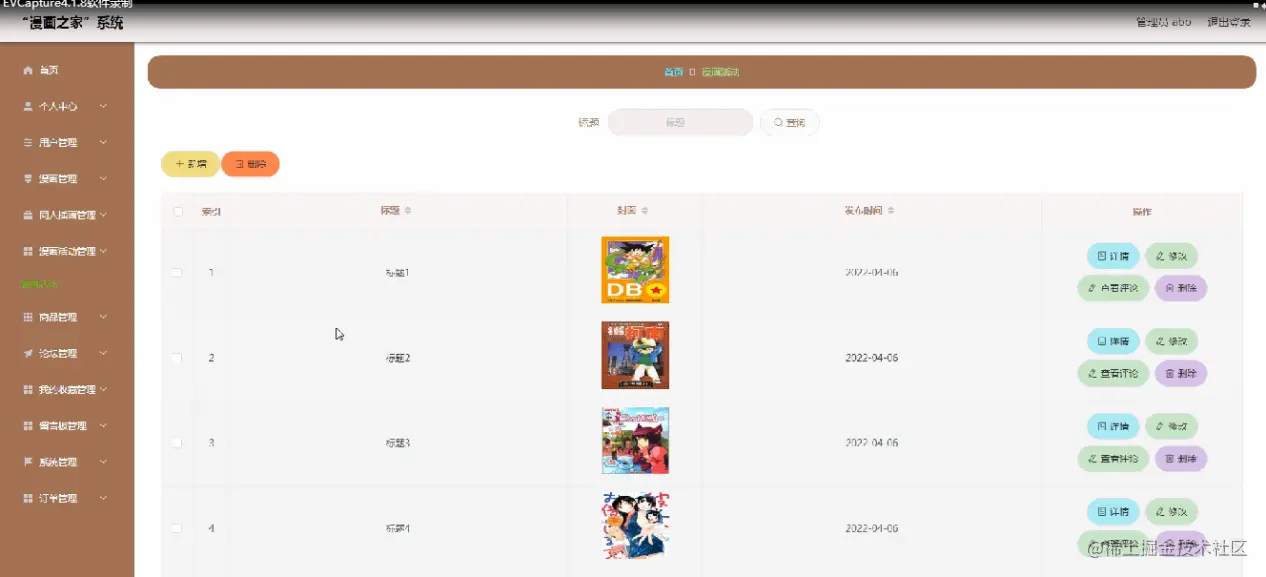Expand the 个人中心 menu chevron
The height and width of the screenshot is (577, 1266).
click(x=103, y=107)
